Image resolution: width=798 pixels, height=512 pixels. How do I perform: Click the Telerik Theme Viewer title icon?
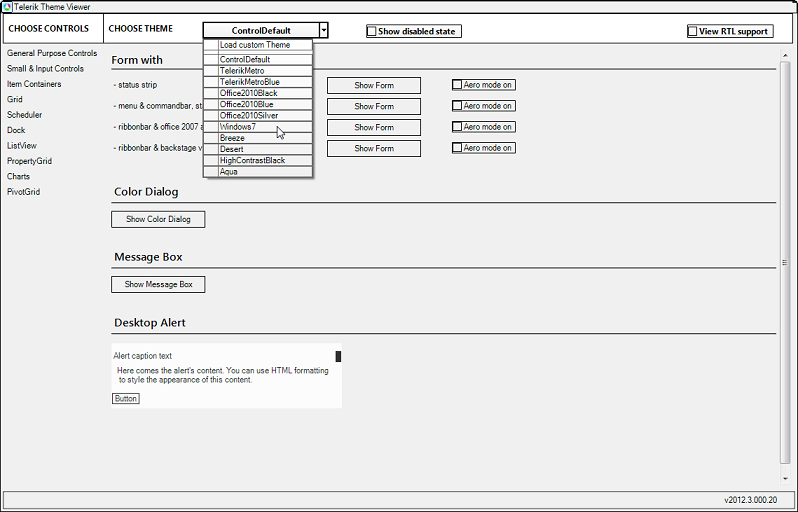[x=7, y=7]
